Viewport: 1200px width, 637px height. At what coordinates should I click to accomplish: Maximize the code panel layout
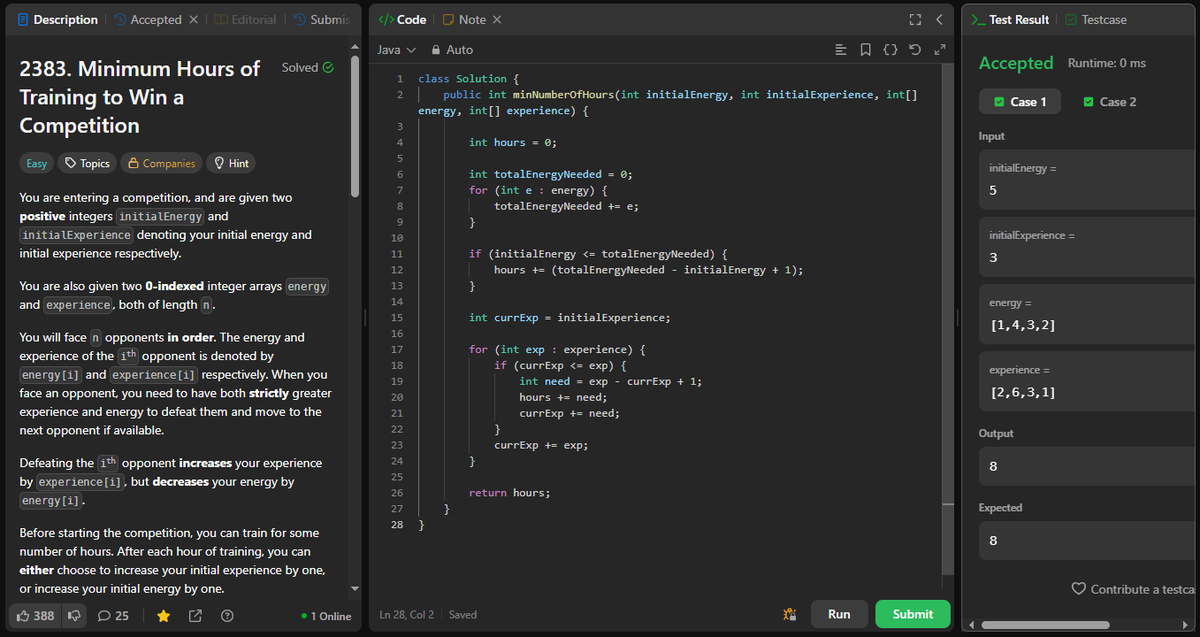pos(914,20)
